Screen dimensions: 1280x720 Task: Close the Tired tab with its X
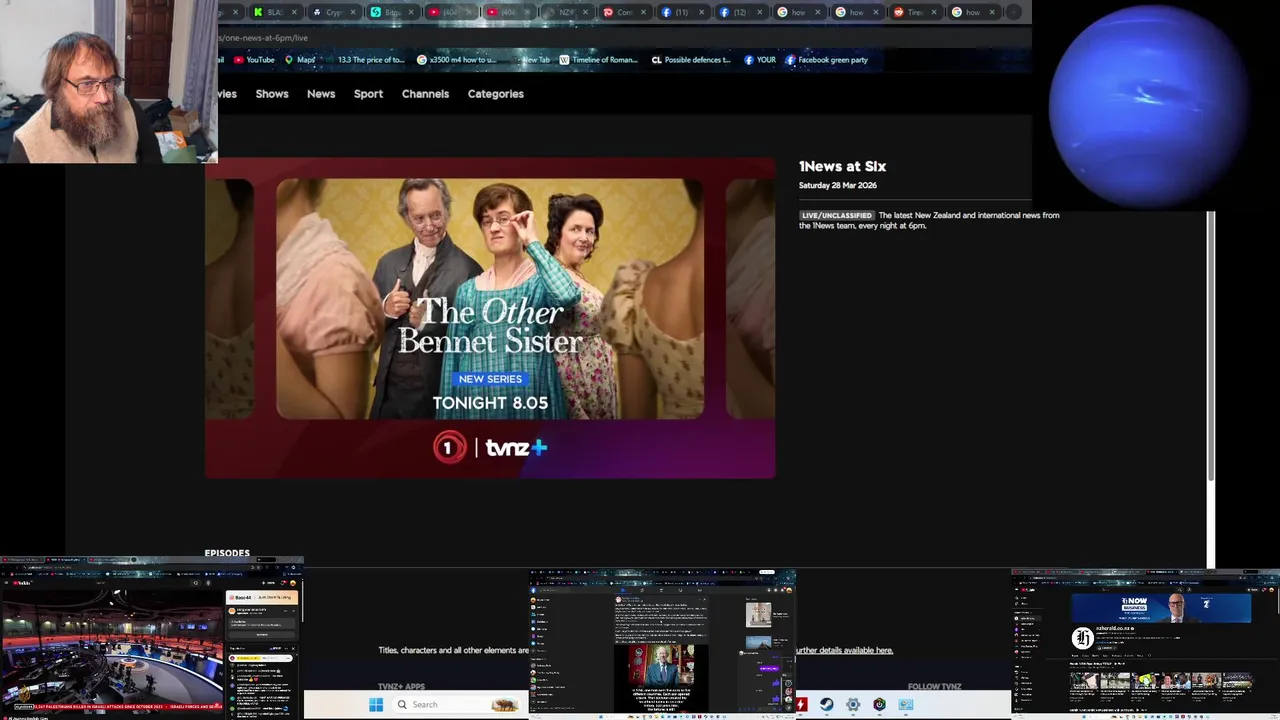point(932,12)
